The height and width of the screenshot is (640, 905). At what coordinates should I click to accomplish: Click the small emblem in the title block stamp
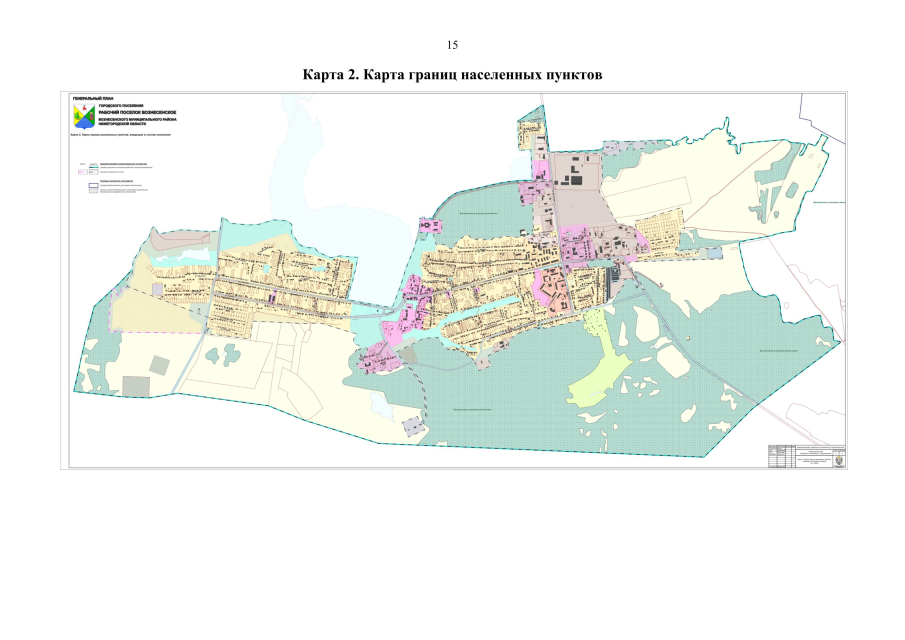click(838, 459)
